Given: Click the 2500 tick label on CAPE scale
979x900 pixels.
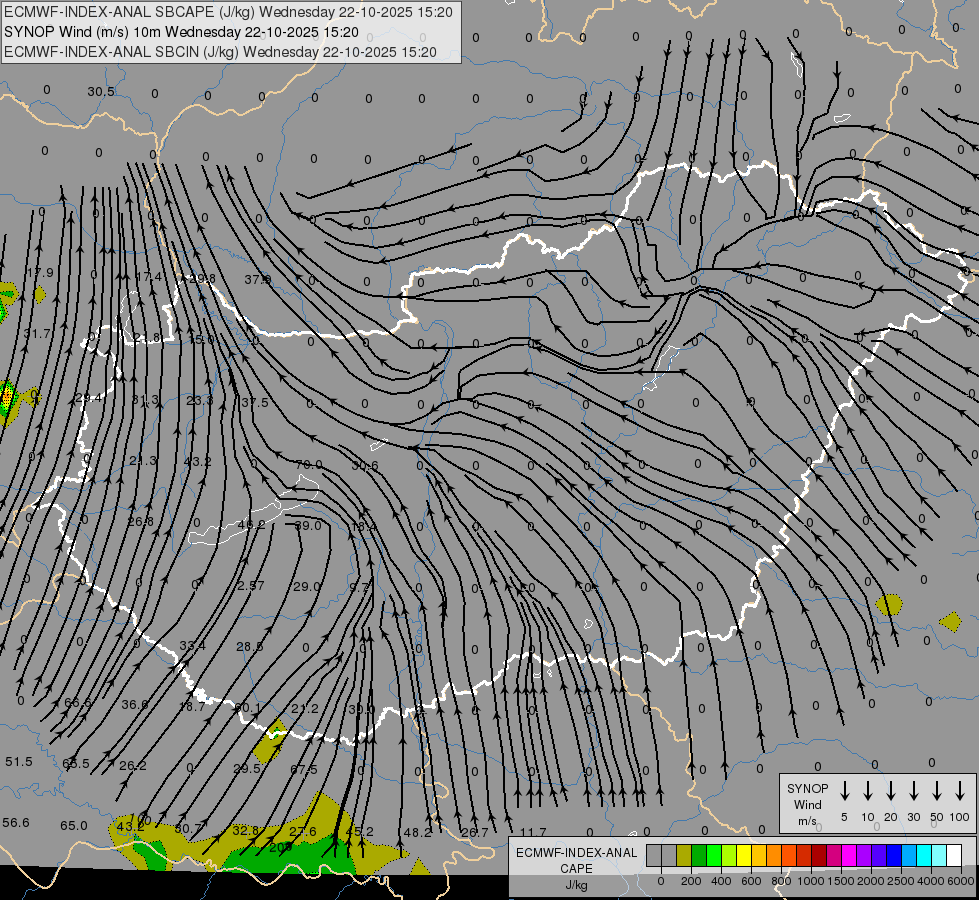Looking at the screenshot, I should click(x=901, y=881).
